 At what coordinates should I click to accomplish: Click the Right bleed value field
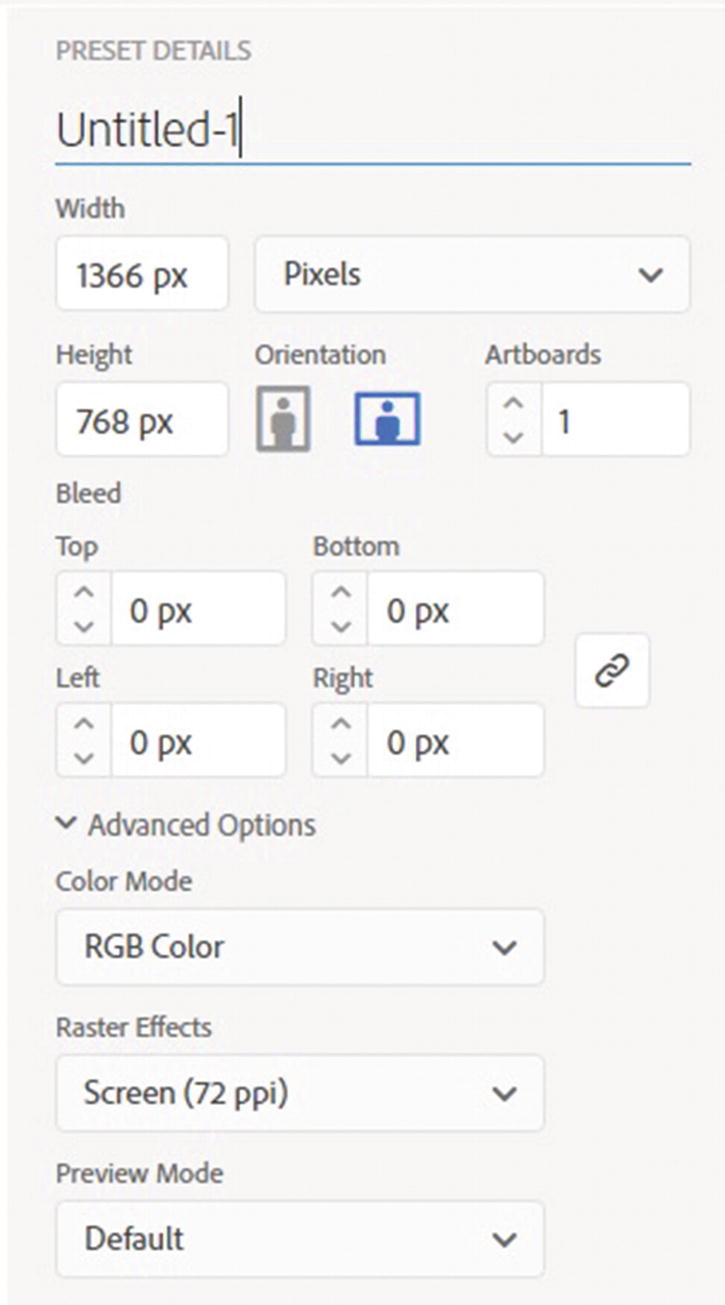pyautogui.click(x=453, y=742)
